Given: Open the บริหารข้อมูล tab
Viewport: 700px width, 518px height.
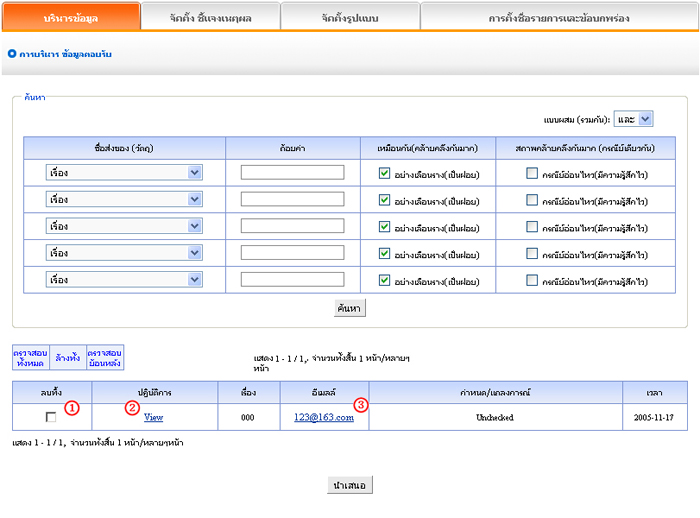Looking at the screenshot, I should 71,17.
